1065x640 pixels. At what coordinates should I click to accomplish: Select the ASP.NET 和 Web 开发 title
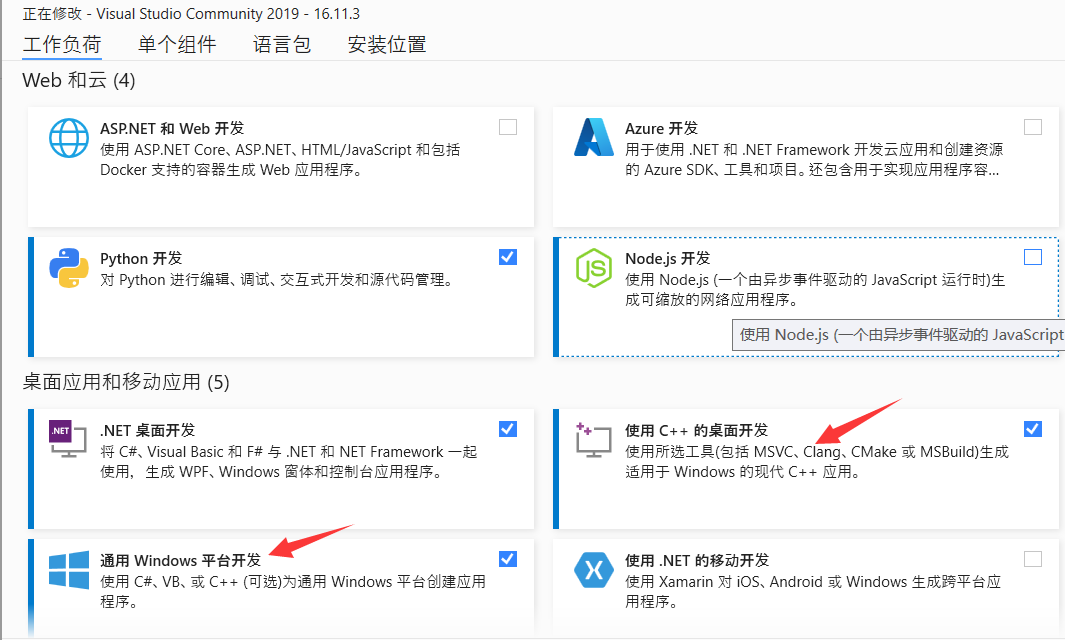[x=172, y=128]
